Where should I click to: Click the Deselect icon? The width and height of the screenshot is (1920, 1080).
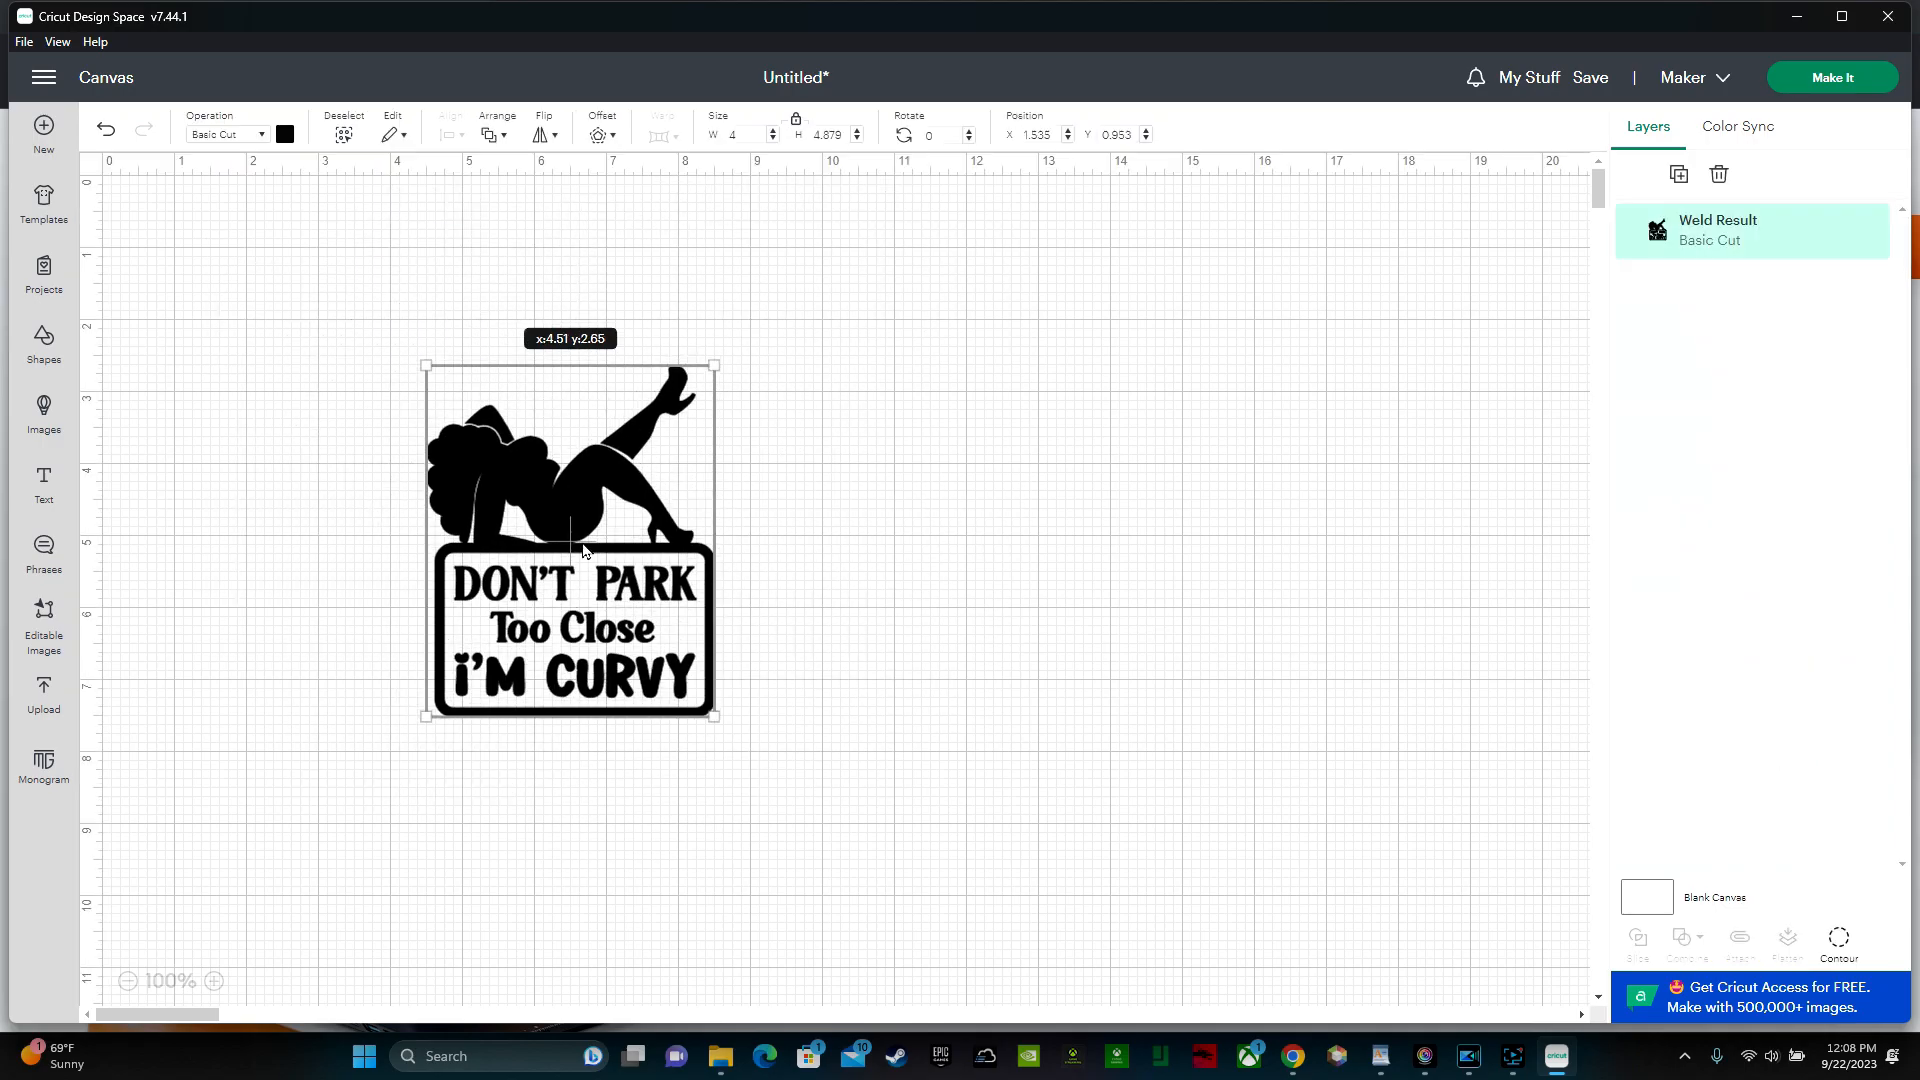[x=344, y=135]
